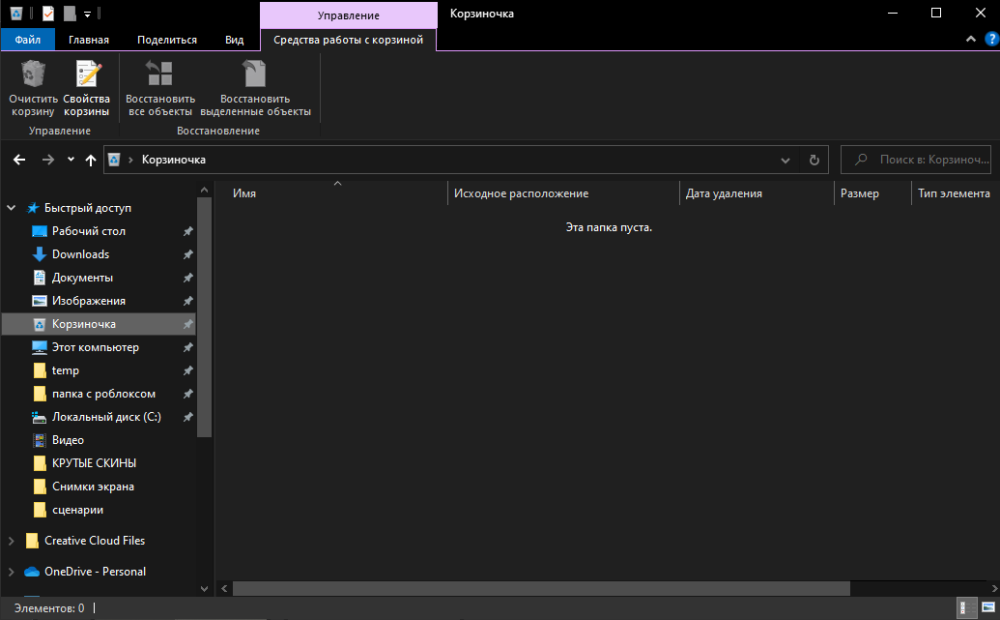Image resolution: width=1000 pixels, height=620 pixels.
Task: Select Средства работы с корзиной tab
Action: tap(348, 40)
